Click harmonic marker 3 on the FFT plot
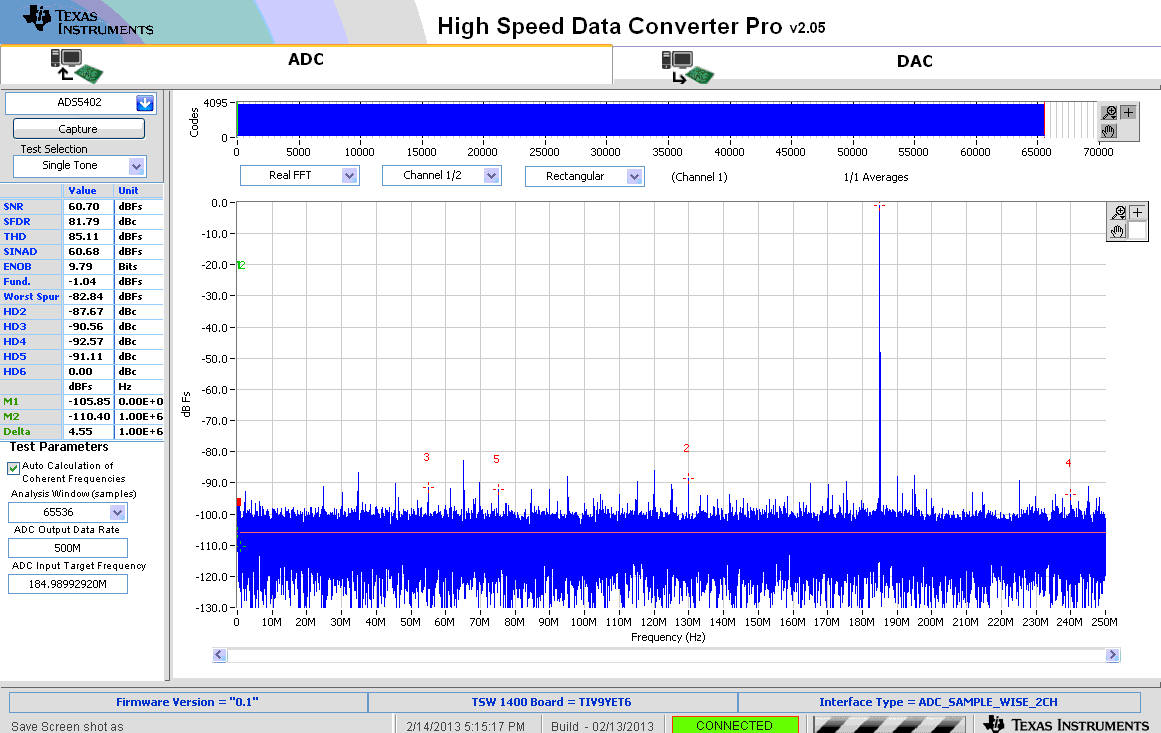 pyautogui.click(x=428, y=487)
